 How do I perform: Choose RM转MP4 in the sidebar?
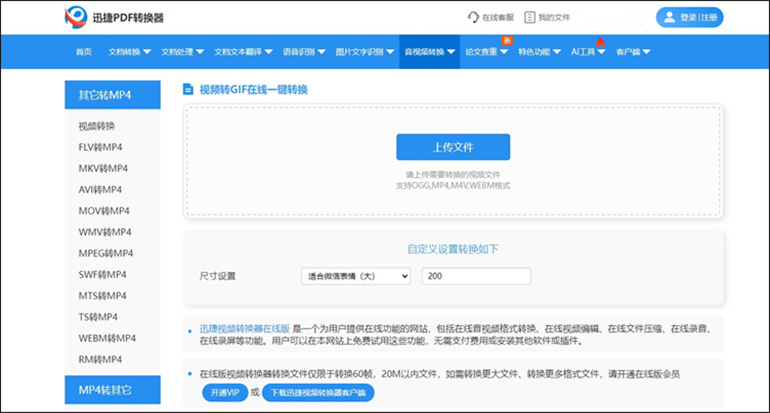click(x=100, y=359)
